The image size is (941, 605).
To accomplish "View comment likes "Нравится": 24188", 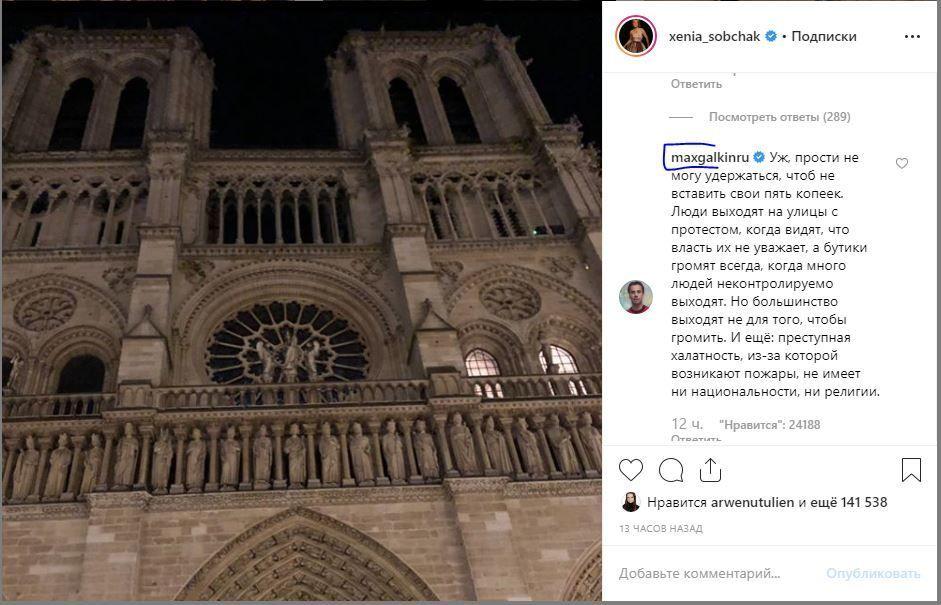I will coord(770,425).
